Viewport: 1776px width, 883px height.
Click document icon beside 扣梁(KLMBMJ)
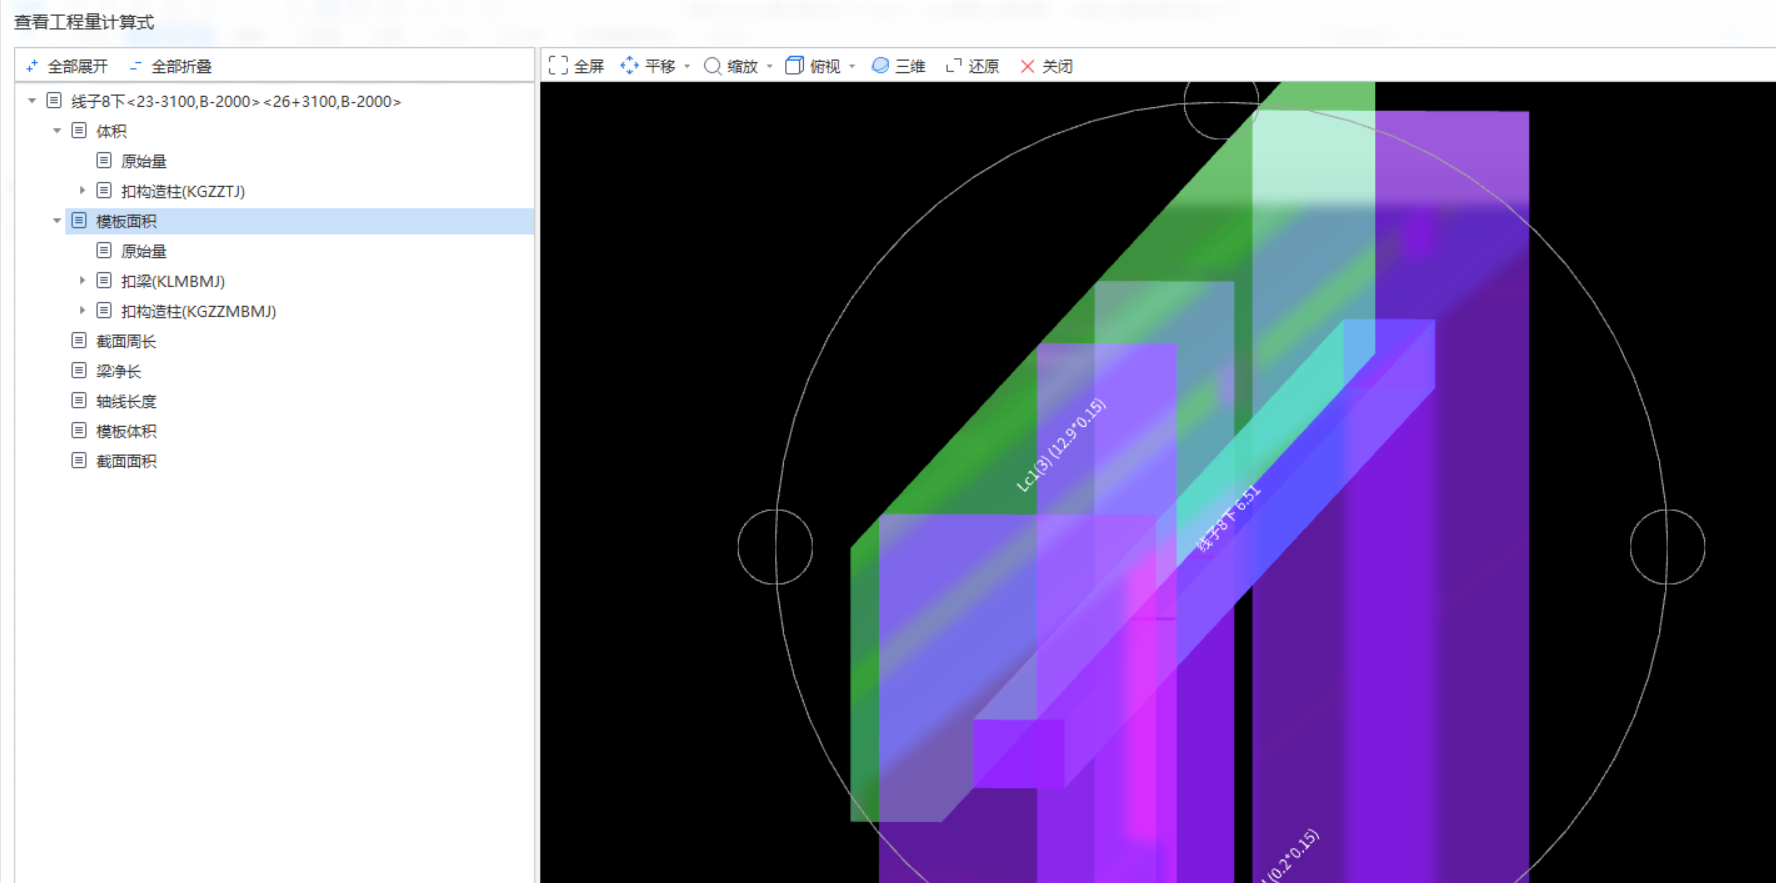point(104,280)
